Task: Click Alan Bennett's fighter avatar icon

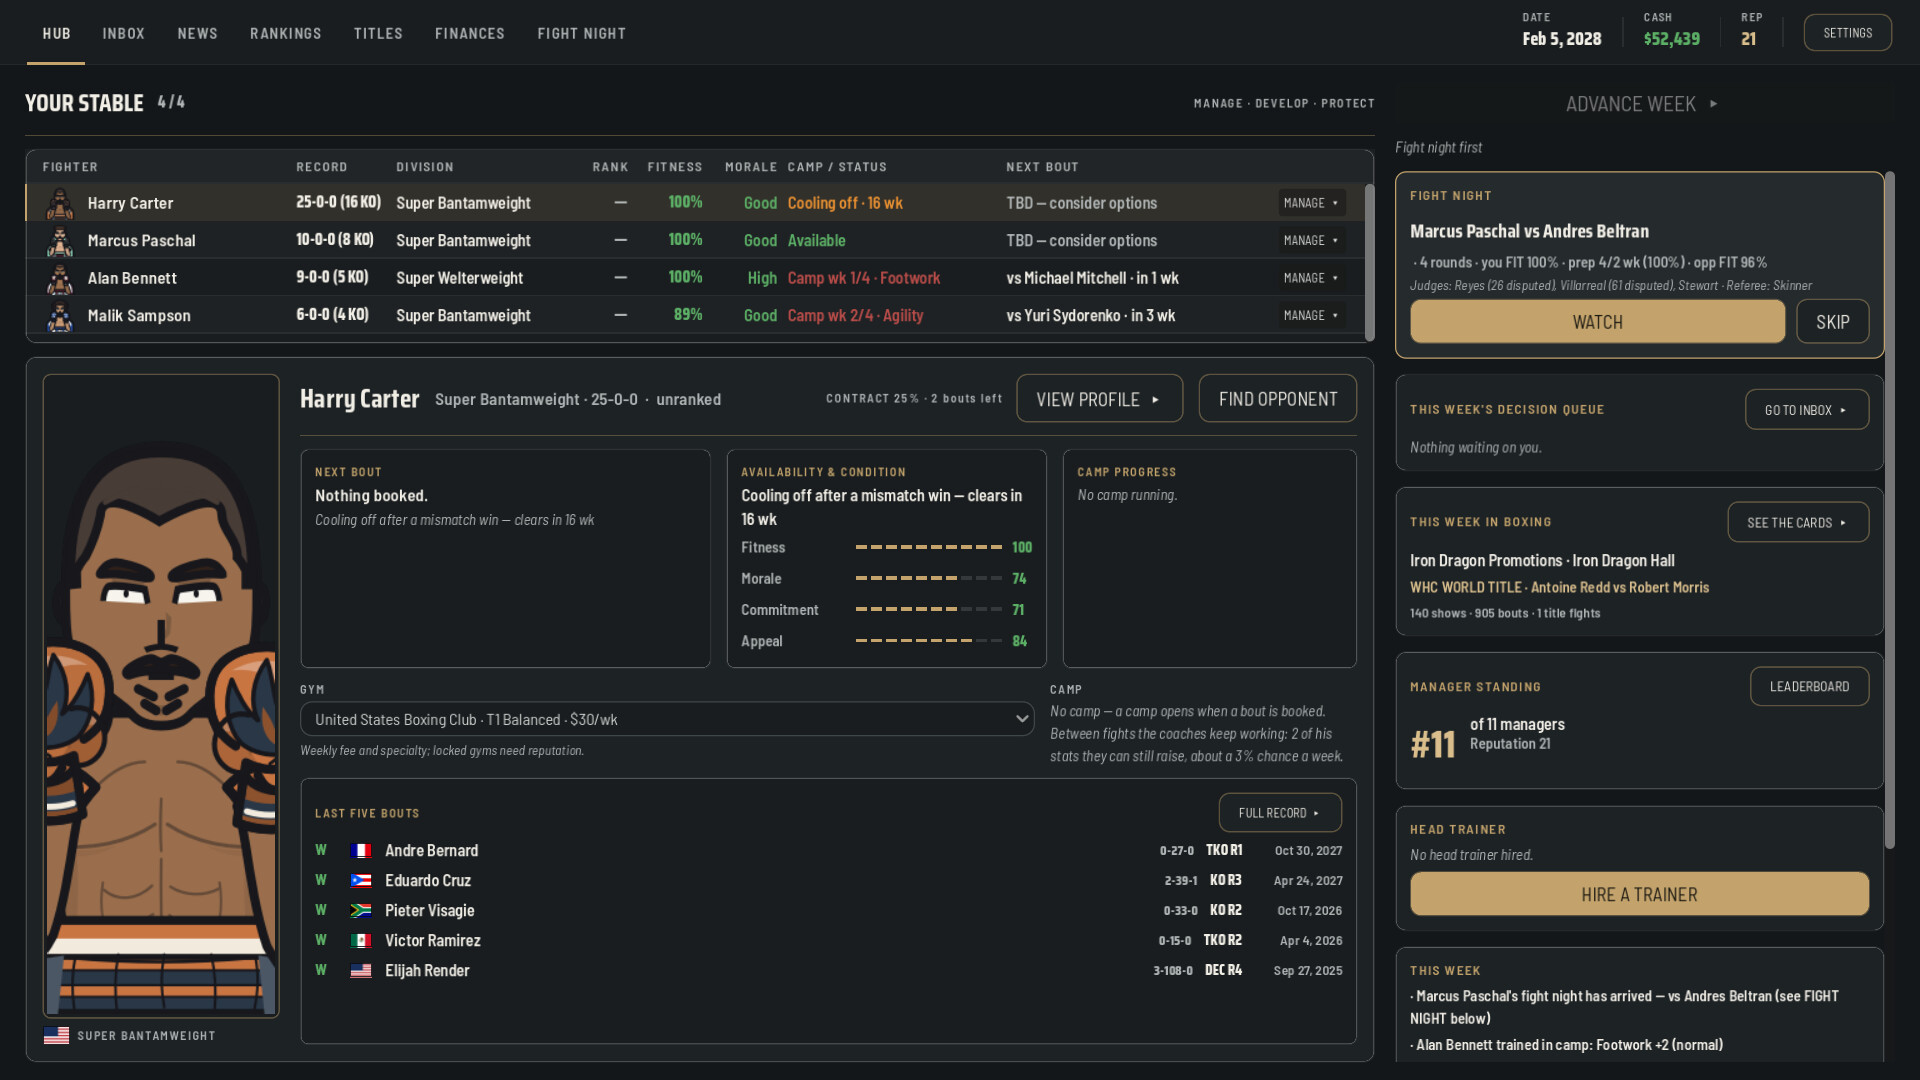Action: pos(60,278)
